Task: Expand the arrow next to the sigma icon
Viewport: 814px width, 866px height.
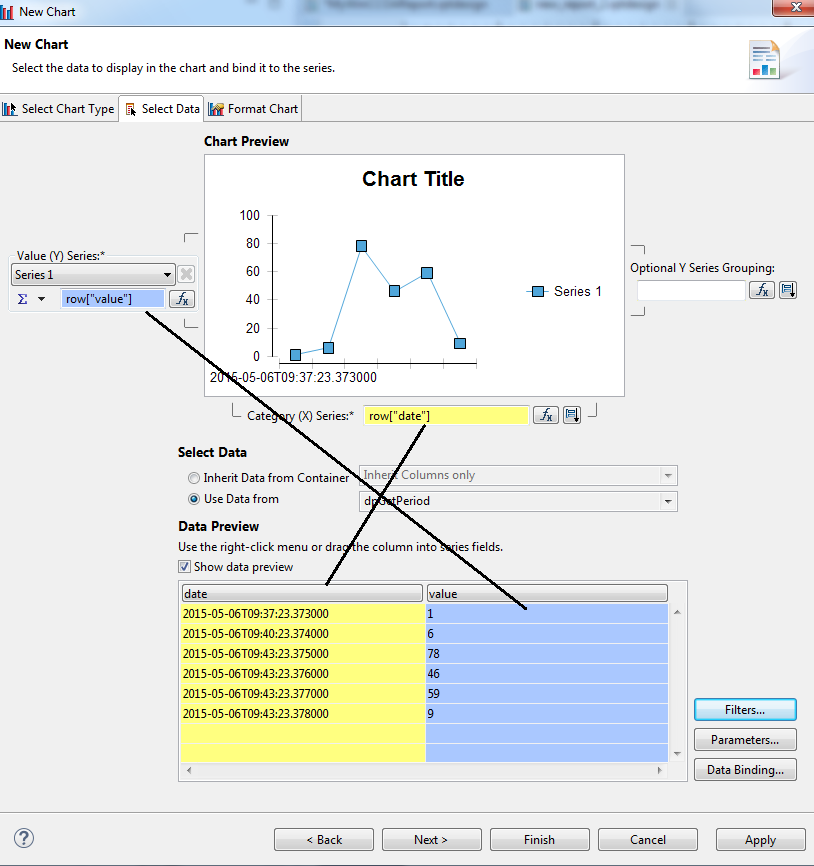Action: [42, 299]
